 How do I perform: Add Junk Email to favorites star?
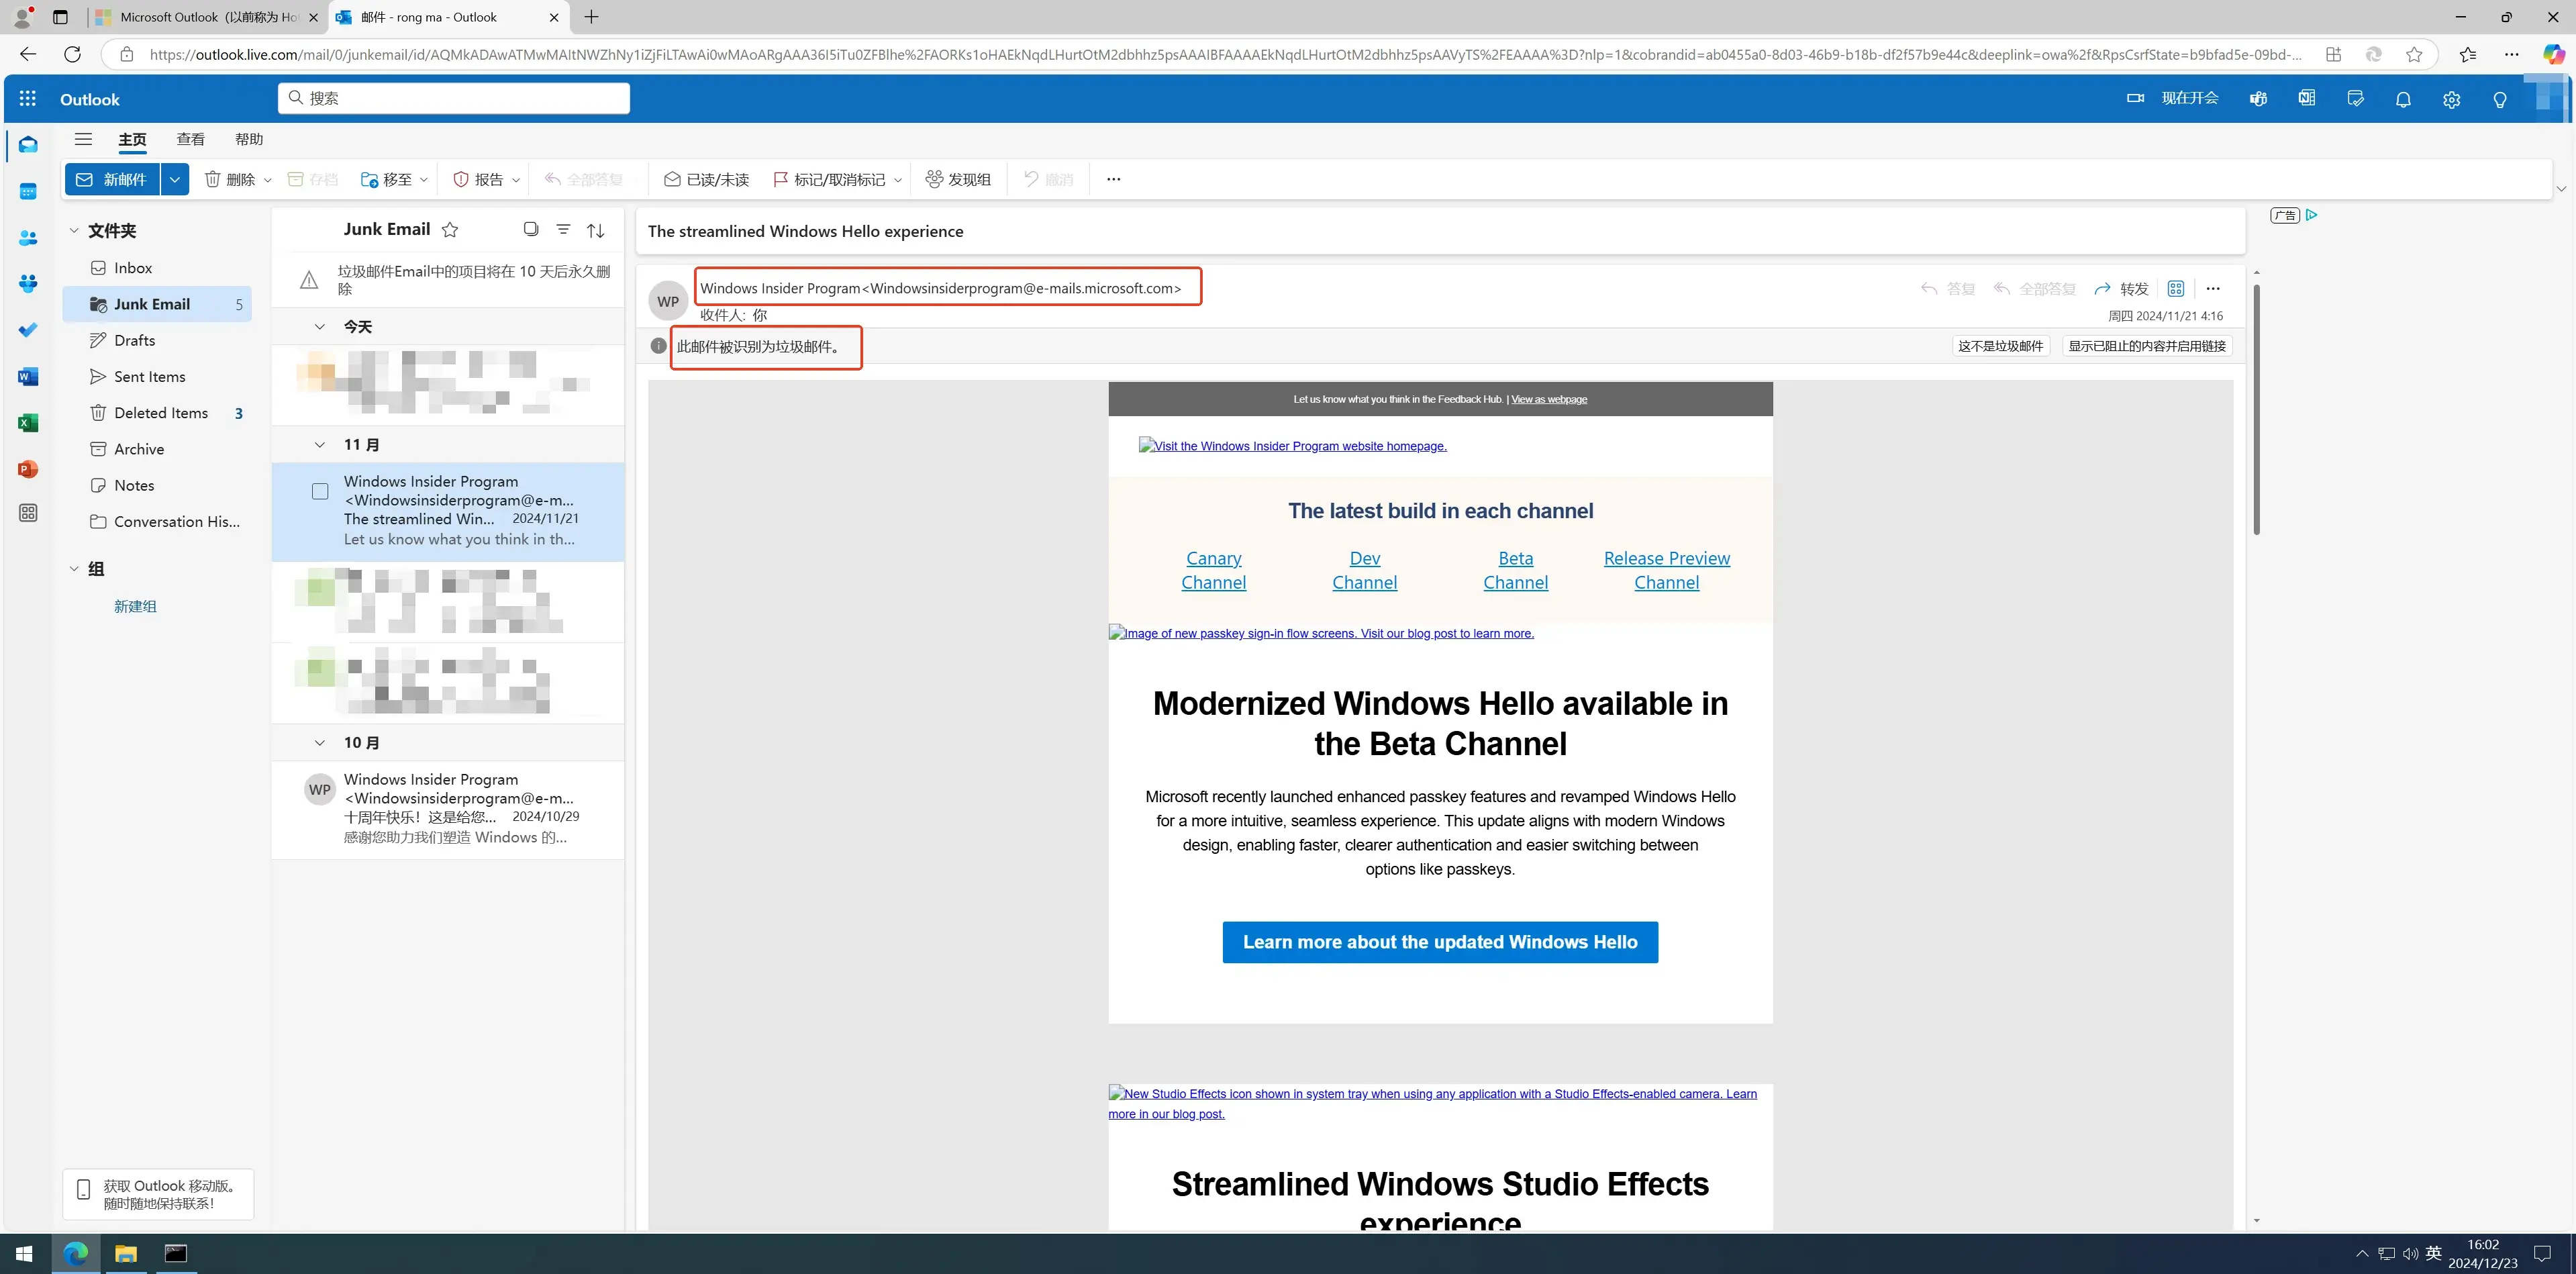(x=450, y=229)
